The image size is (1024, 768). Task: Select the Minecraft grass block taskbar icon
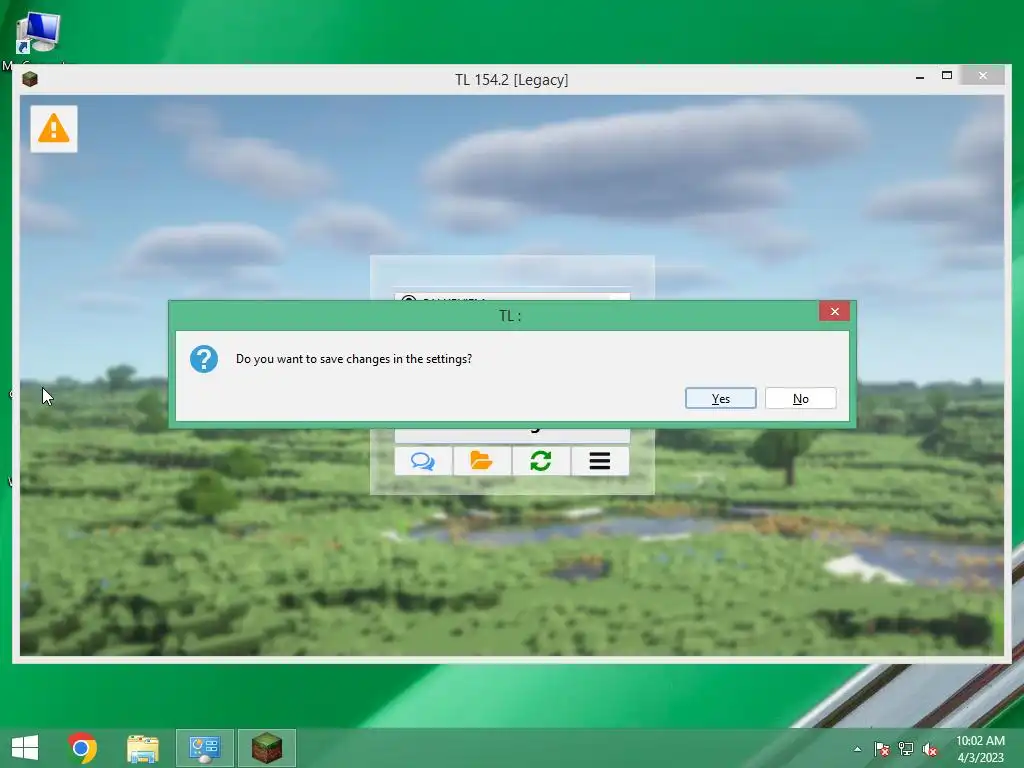pyautogui.click(x=266, y=748)
